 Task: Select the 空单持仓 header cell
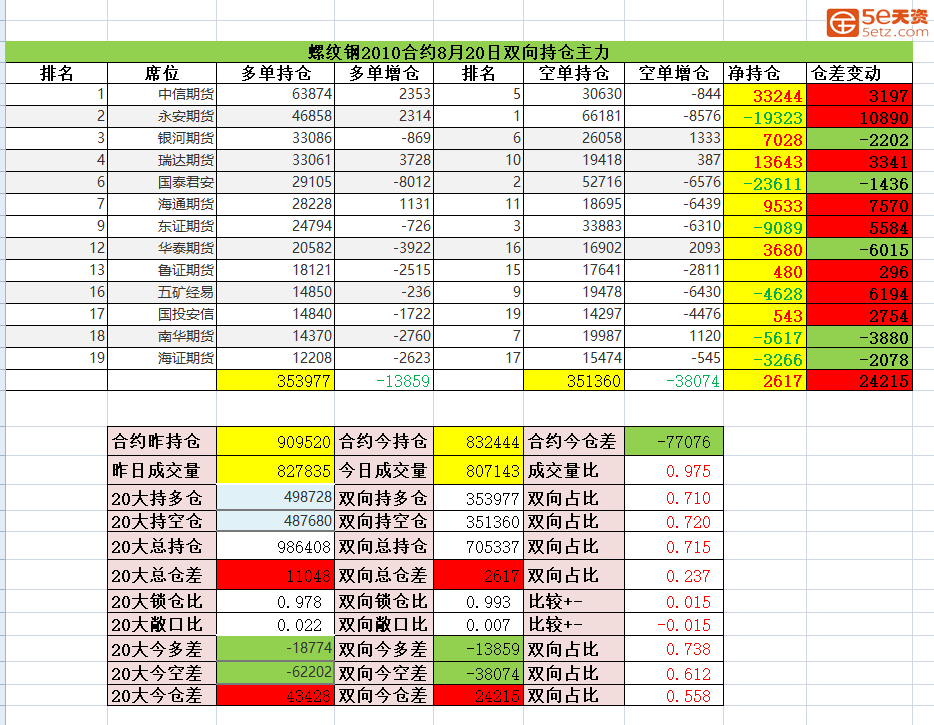click(x=574, y=73)
